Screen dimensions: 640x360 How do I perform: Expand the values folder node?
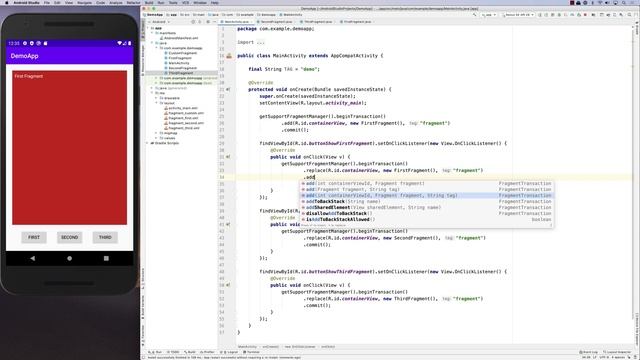(x=157, y=138)
